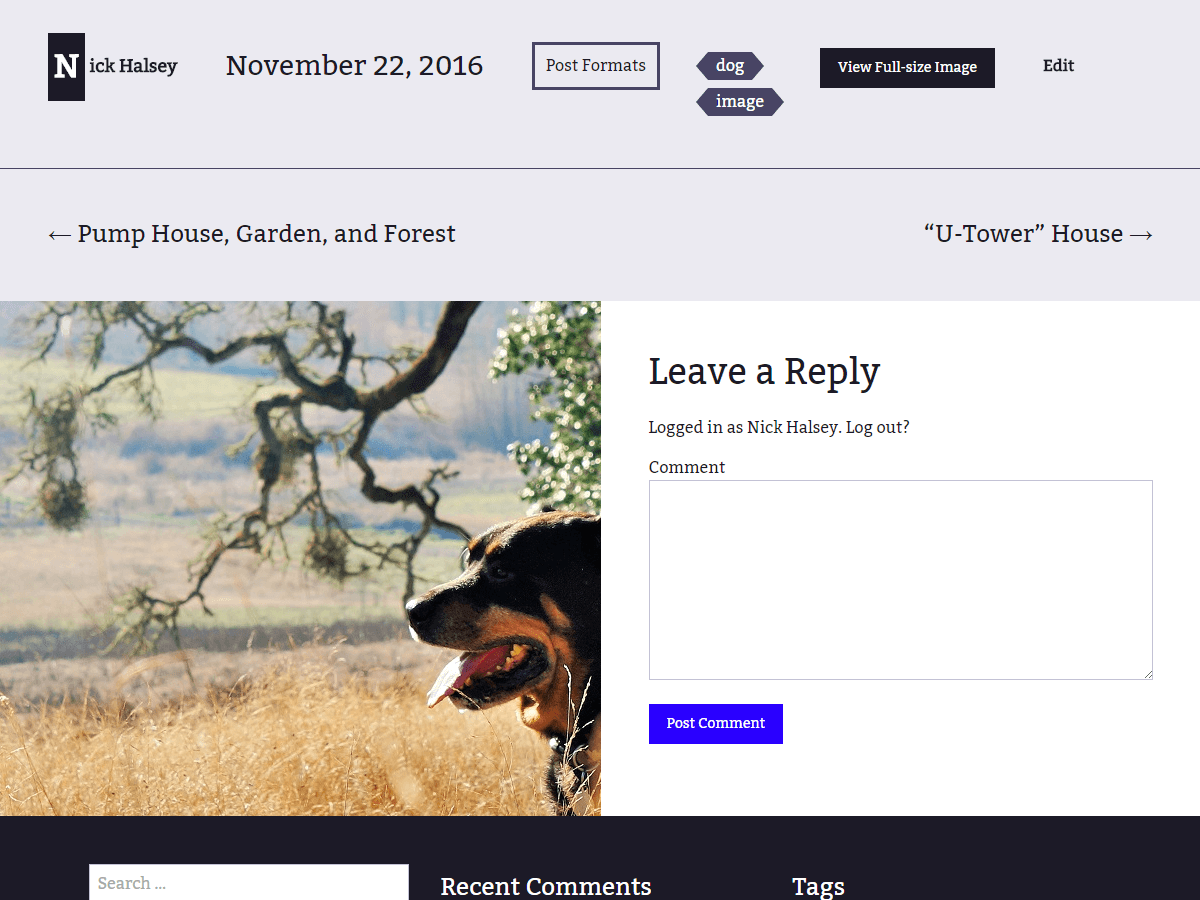Viewport: 1200px width, 900px height.
Task: Click the Tags heading in footer
Action: click(818, 886)
